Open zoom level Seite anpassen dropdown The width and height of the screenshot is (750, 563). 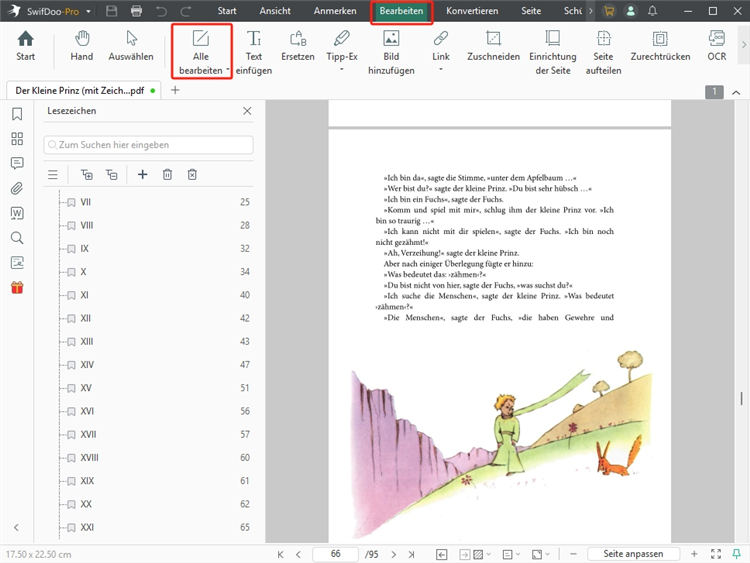coord(633,554)
